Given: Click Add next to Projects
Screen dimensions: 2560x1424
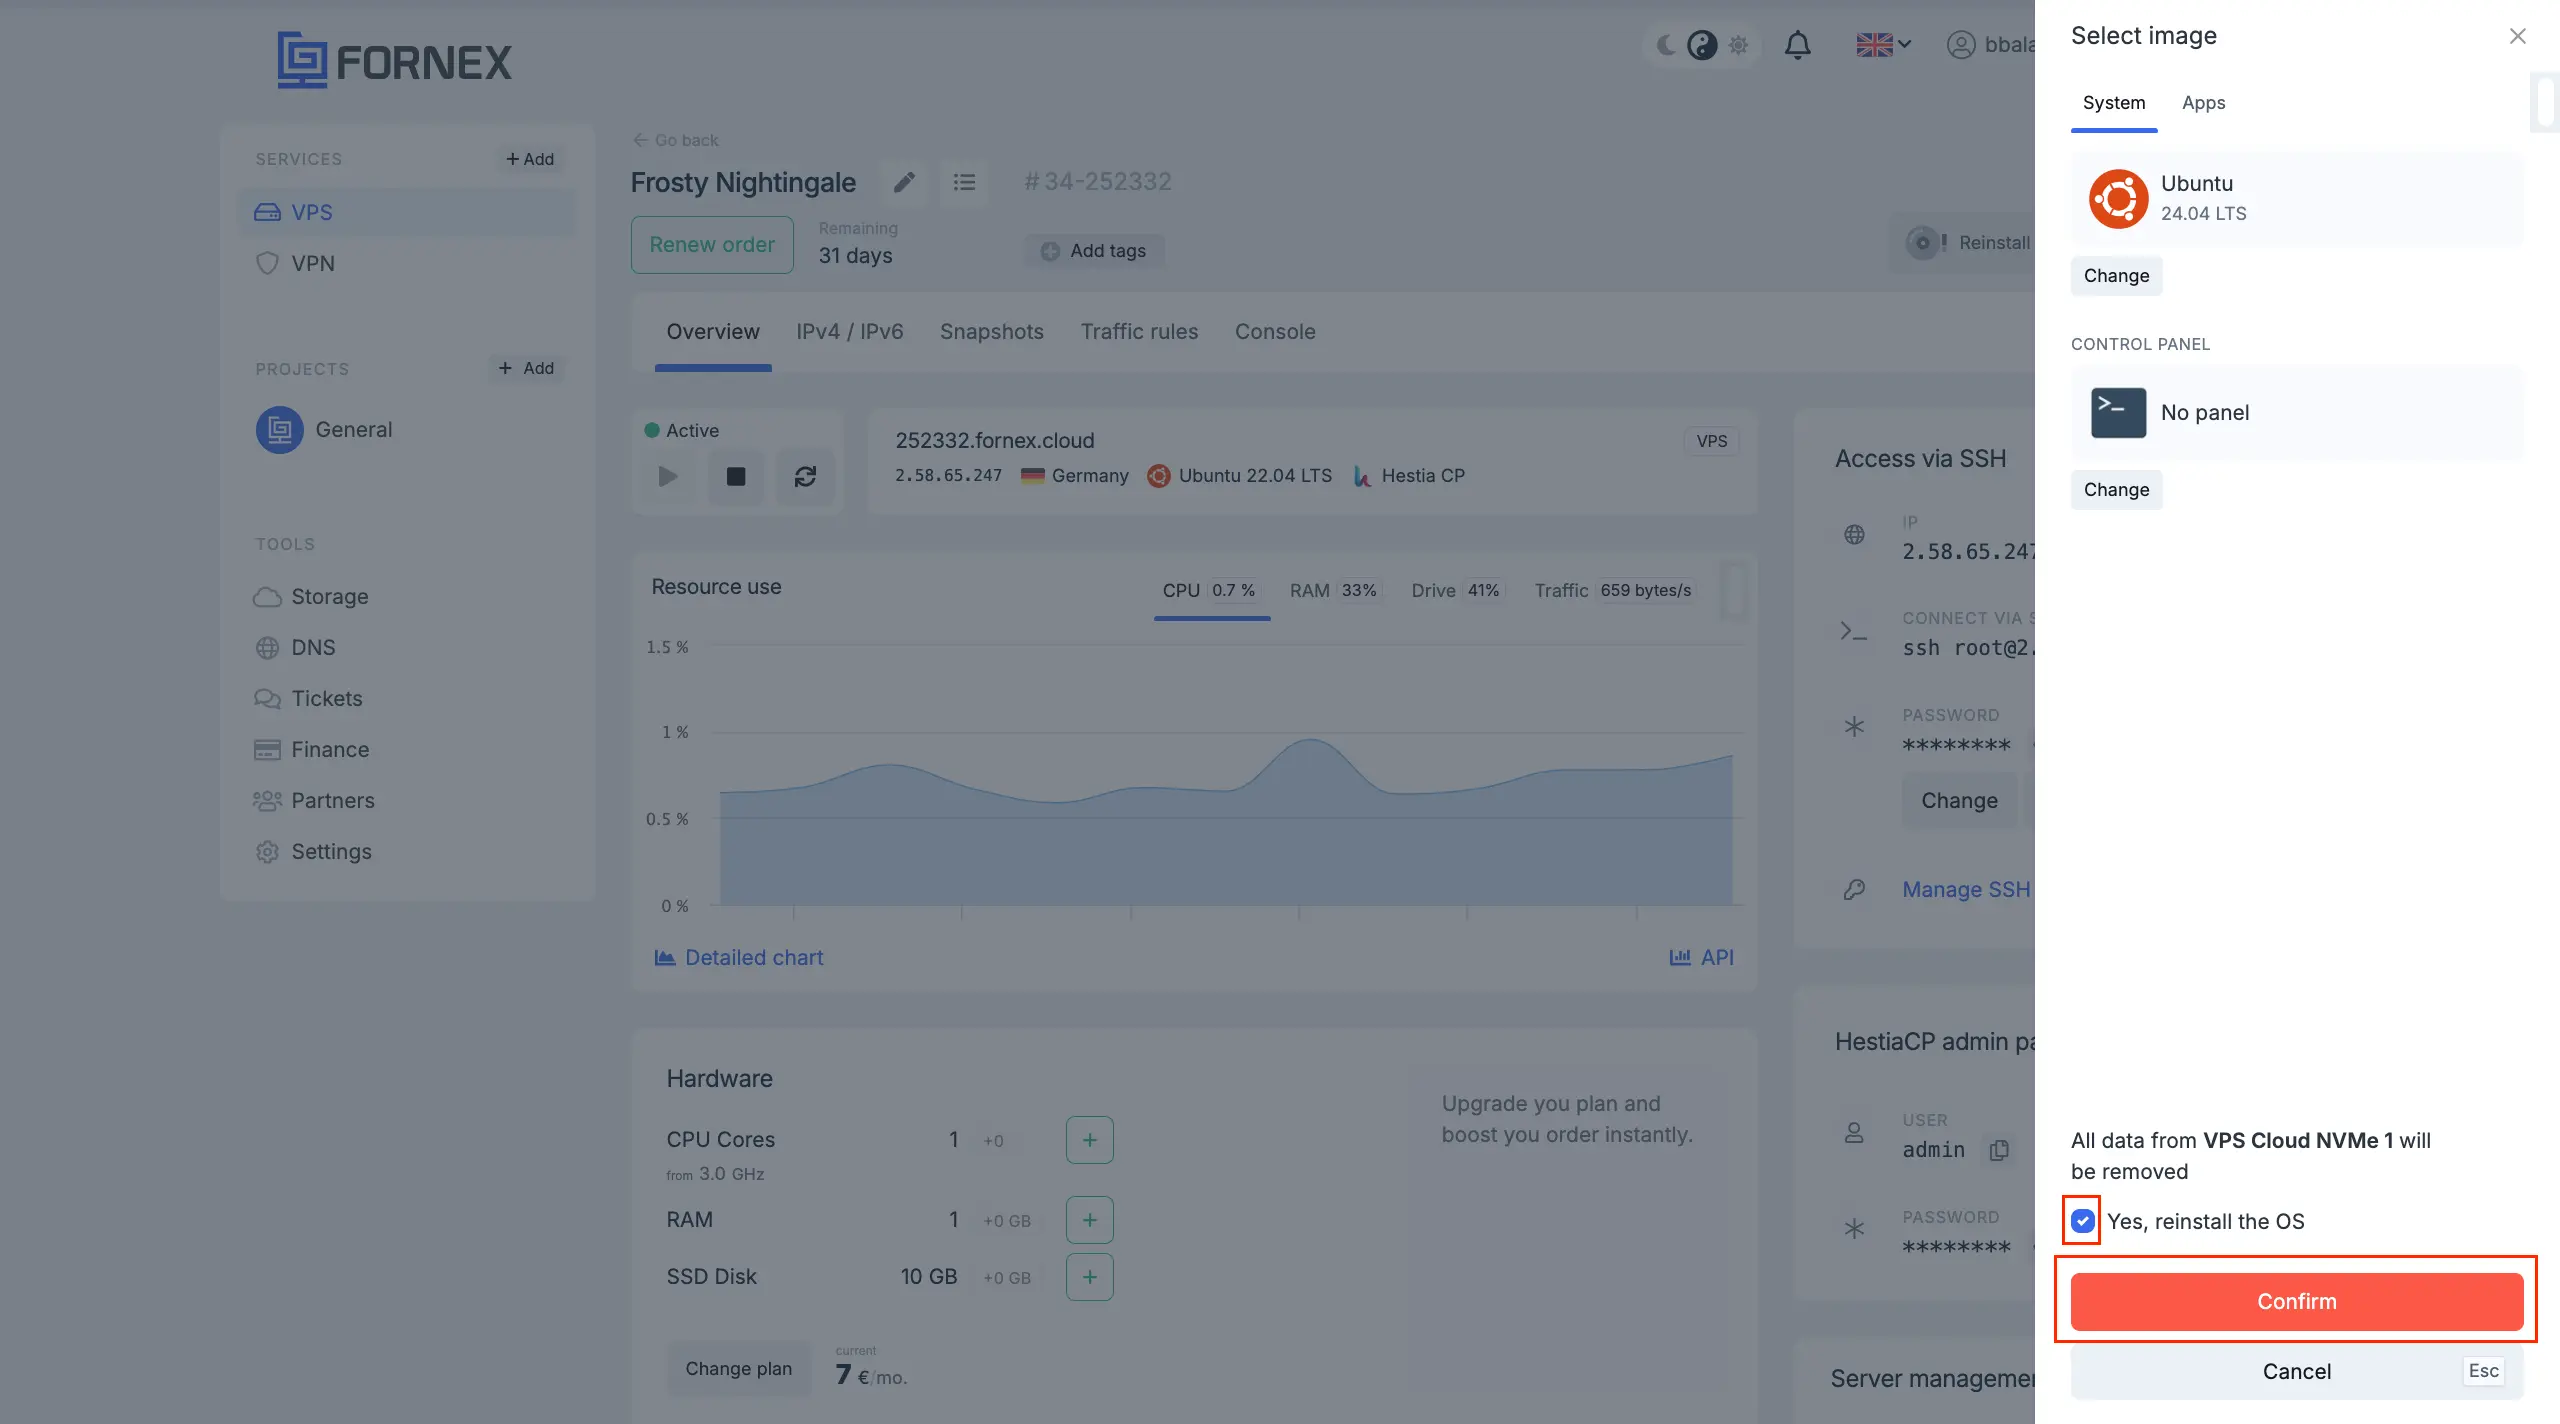Looking at the screenshot, I should tap(526, 368).
